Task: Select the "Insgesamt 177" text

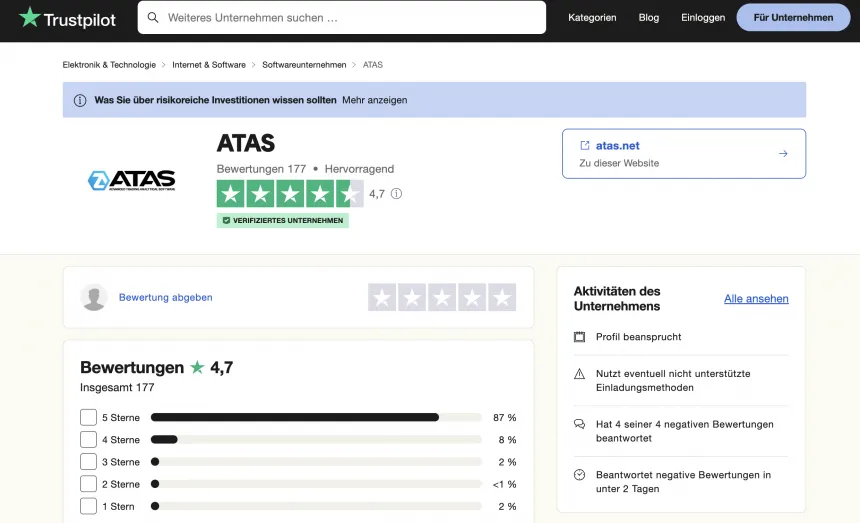Action: tap(117, 388)
